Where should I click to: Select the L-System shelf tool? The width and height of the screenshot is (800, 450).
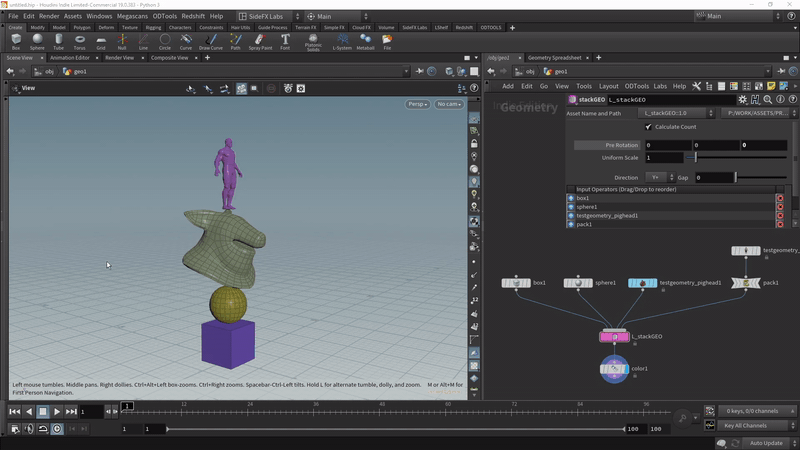pyautogui.click(x=342, y=41)
